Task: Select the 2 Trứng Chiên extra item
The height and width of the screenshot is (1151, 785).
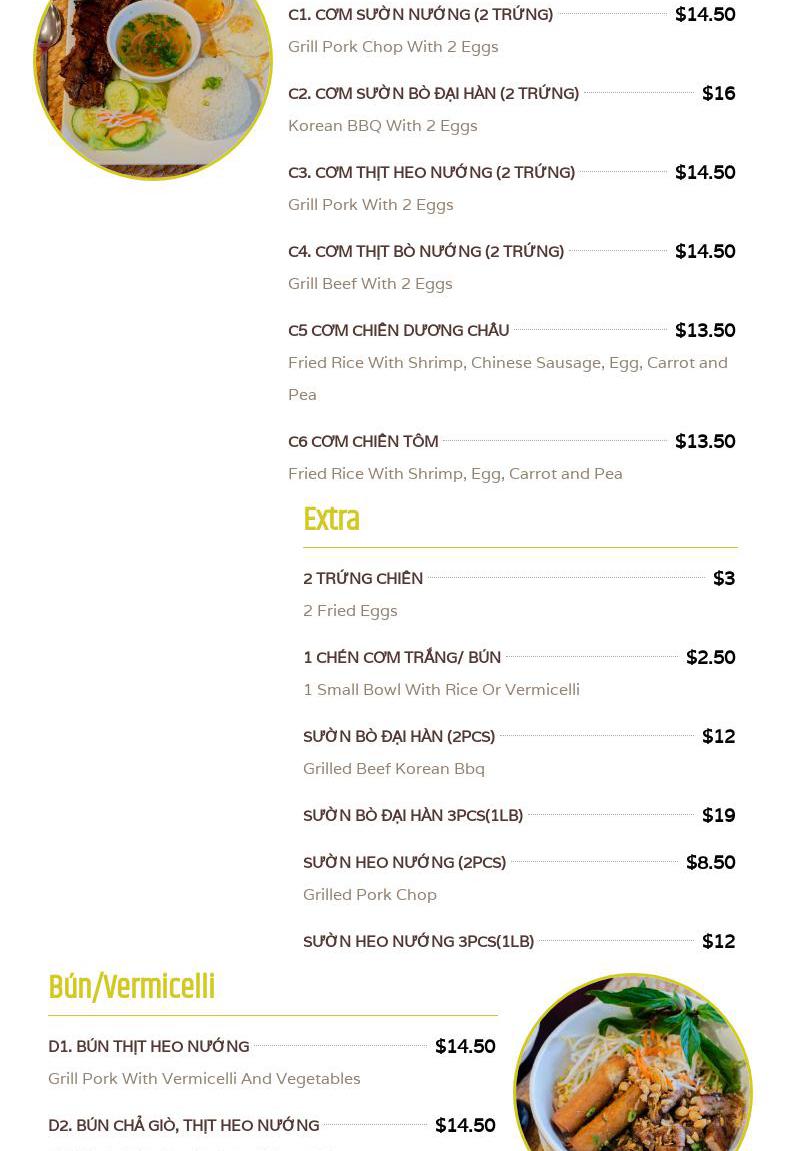Action: (x=363, y=579)
